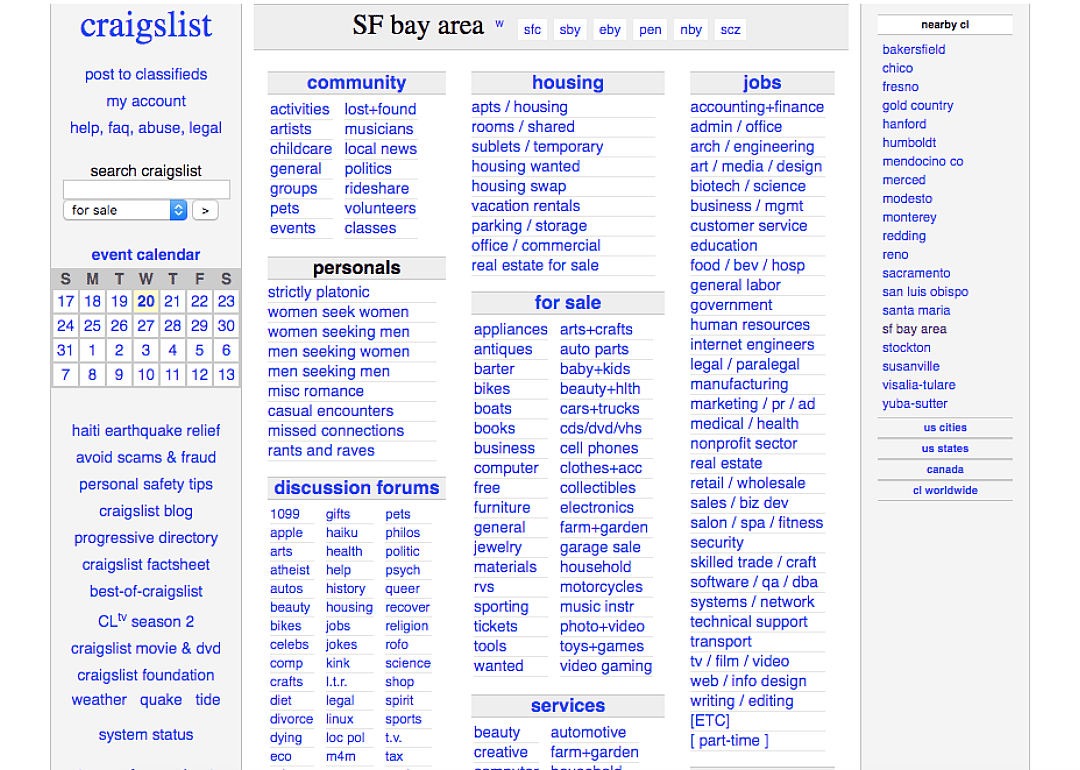
Task: Select the 'scz' sub-area tab
Action: 731,30
